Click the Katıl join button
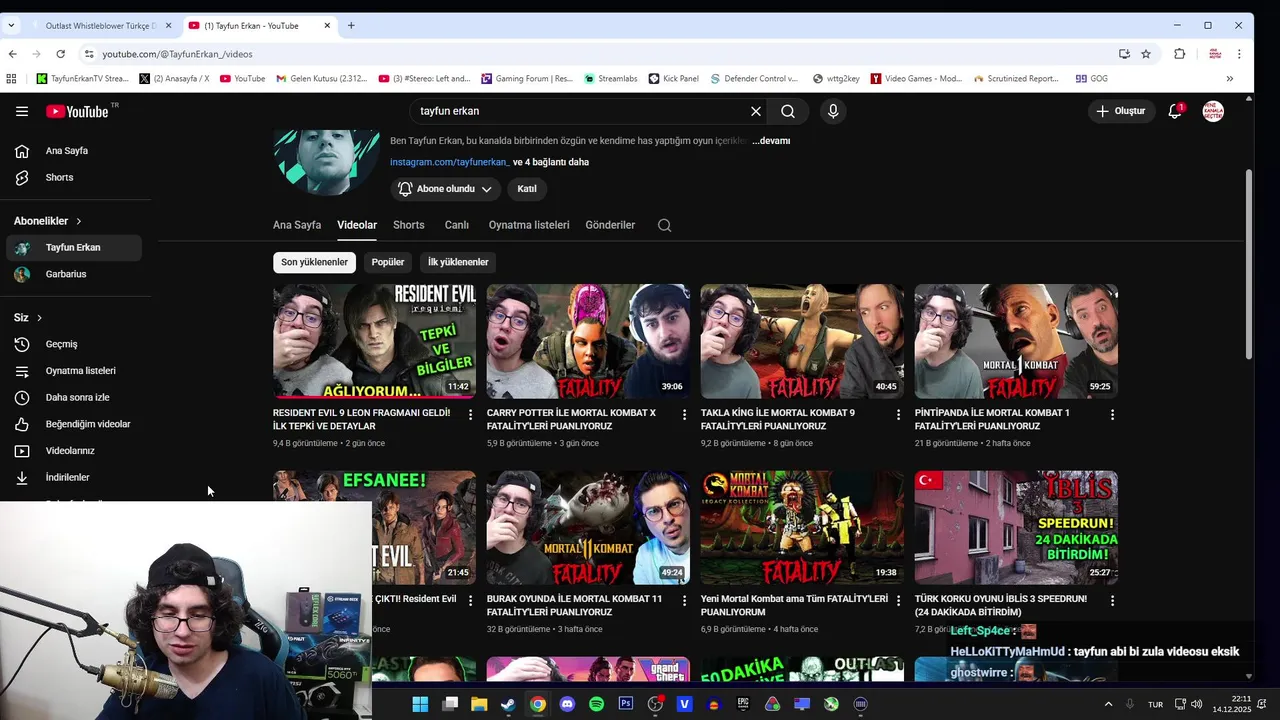This screenshot has width=1280, height=720. [x=527, y=189]
